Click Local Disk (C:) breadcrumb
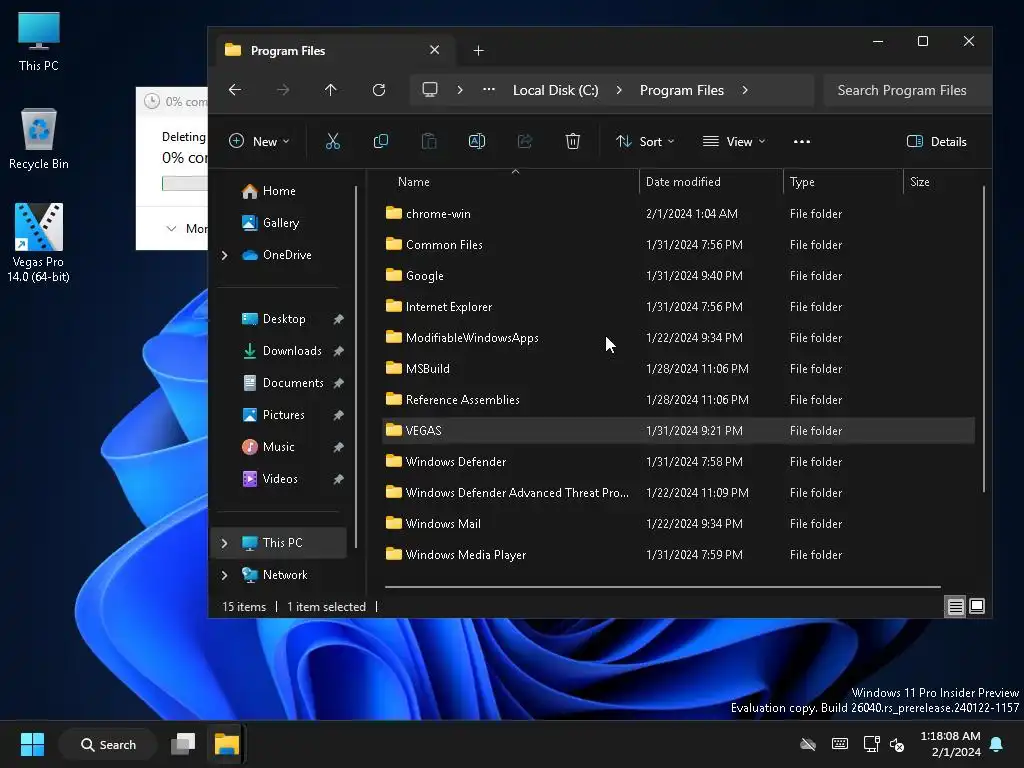 pos(555,90)
